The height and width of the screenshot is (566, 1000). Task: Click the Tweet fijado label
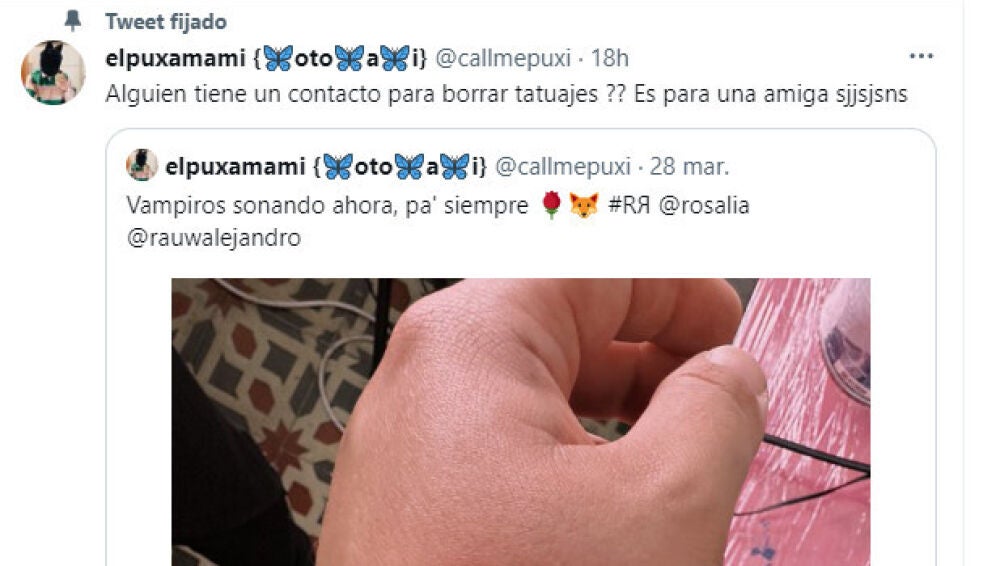(x=166, y=22)
